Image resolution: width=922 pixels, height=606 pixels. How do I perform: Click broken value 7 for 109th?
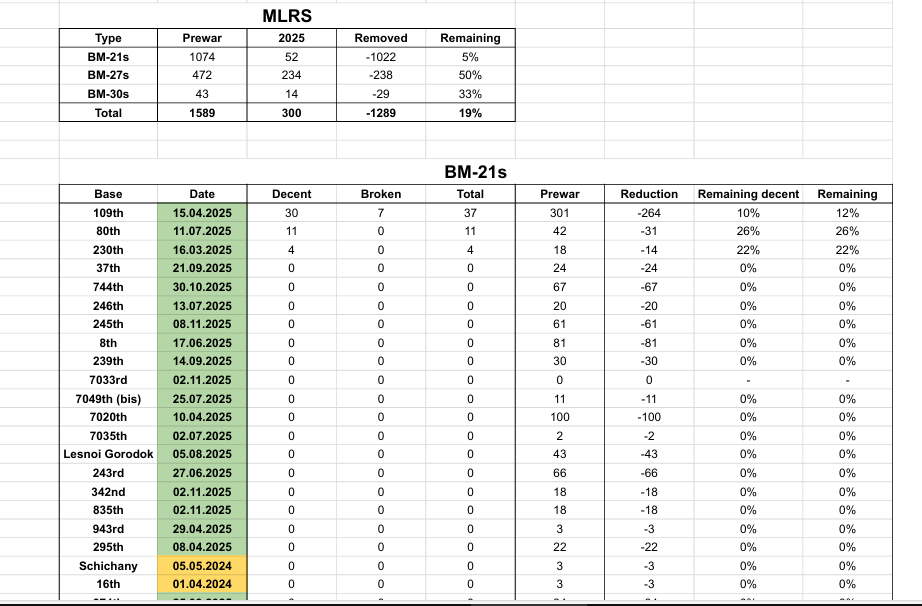[x=381, y=213]
